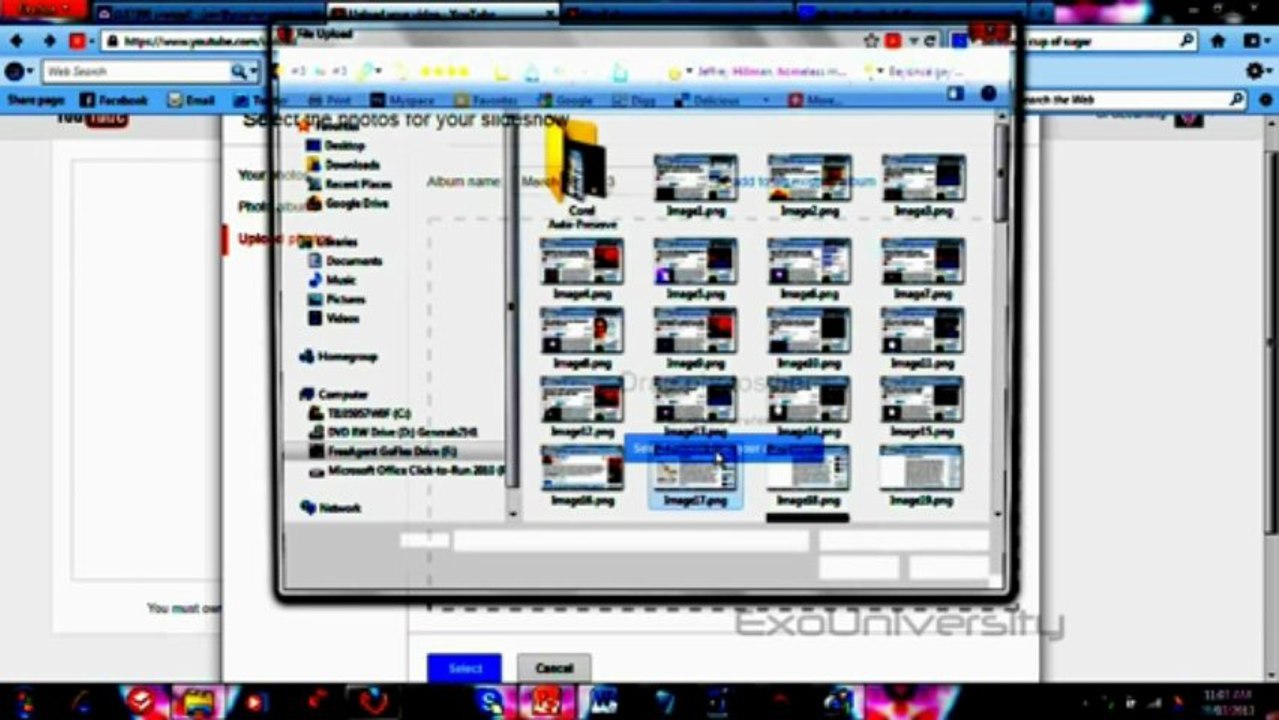Click browser home icon

click(1218, 41)
